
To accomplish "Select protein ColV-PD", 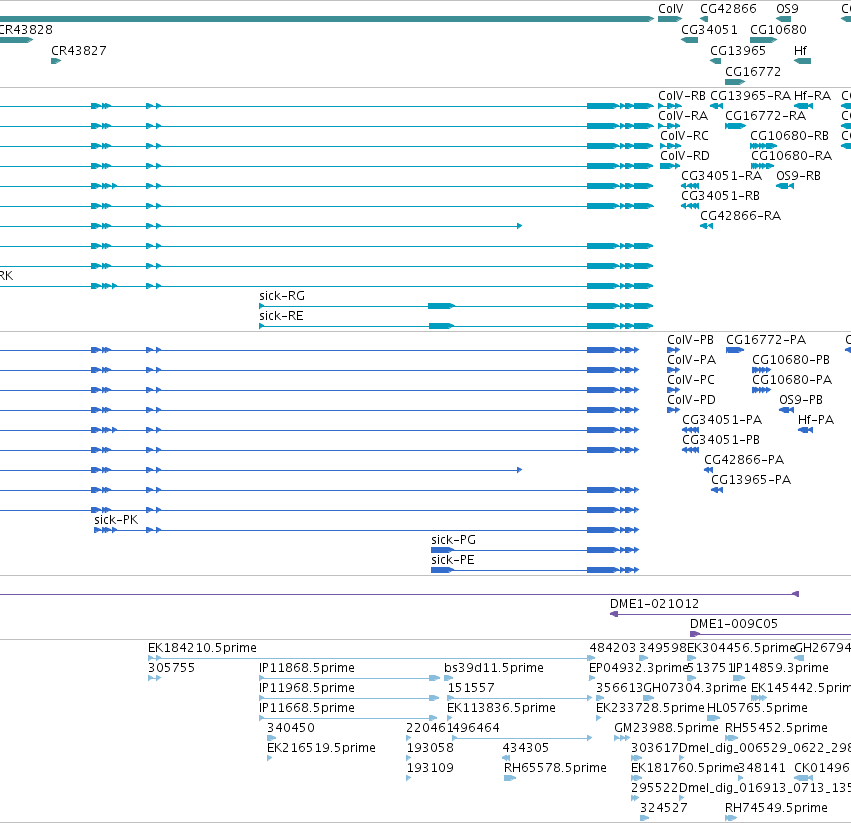I will click(x=691, y=401).
